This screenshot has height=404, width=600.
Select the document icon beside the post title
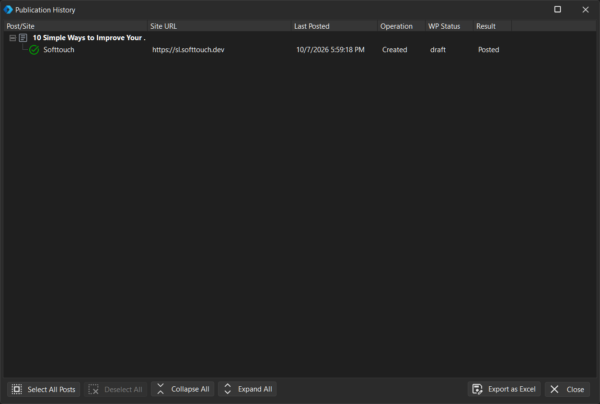[x=23, y=38]
